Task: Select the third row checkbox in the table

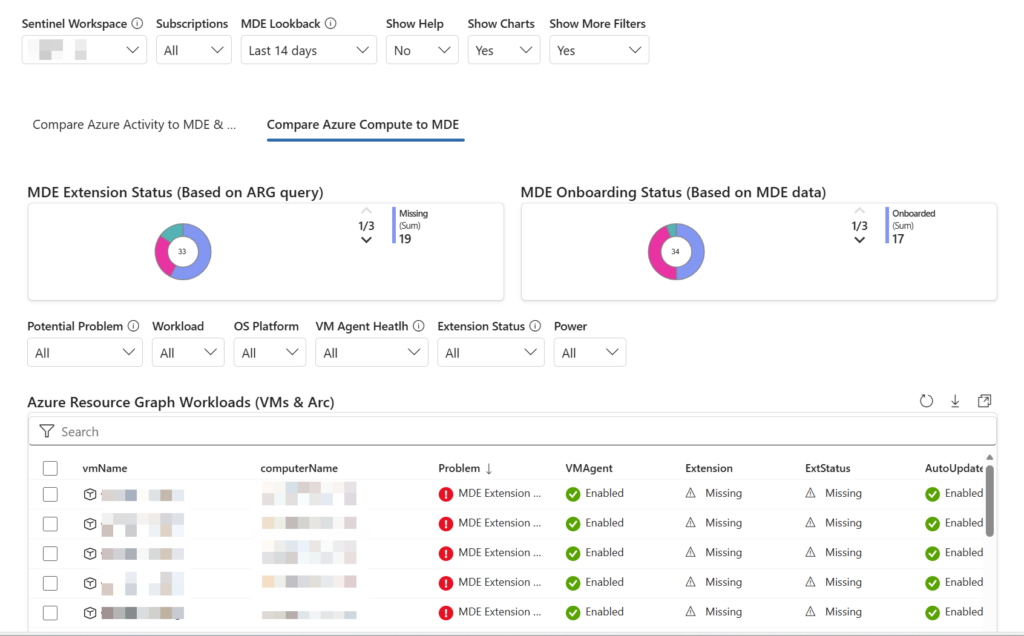Action: pos(50,553)
